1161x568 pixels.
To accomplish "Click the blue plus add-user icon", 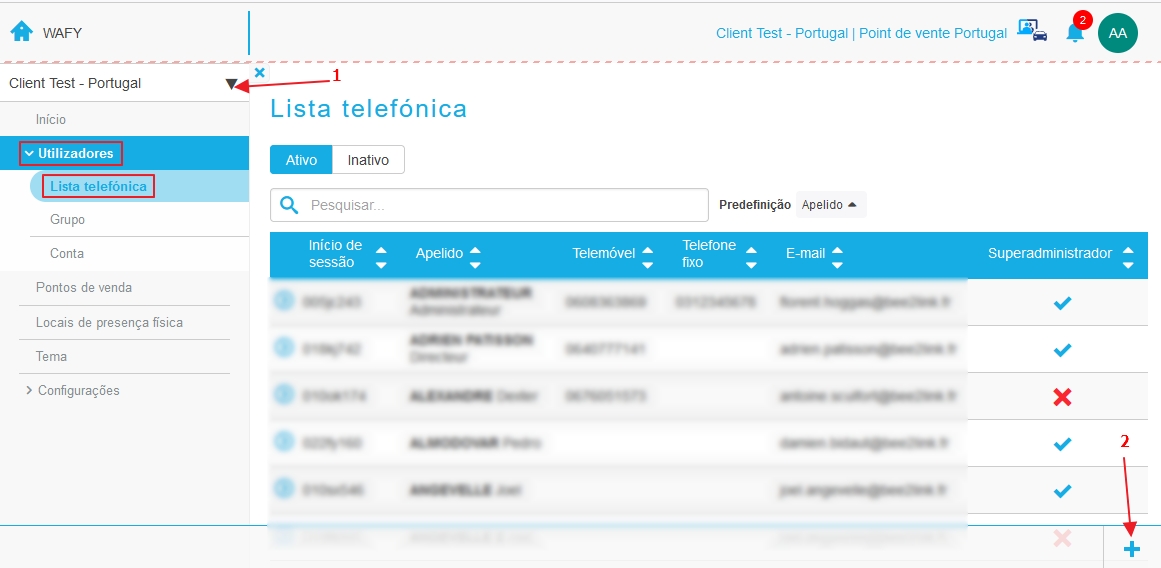I will (1131, 549).
